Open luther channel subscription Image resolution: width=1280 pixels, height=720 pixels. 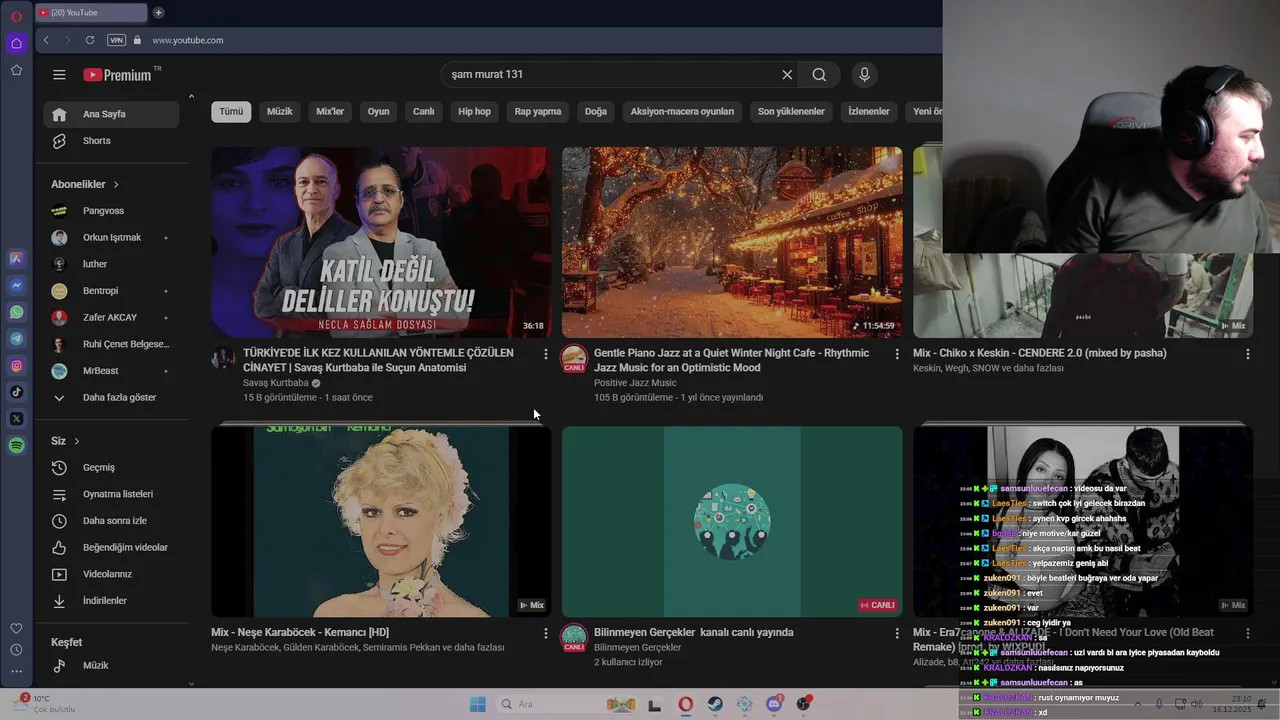coord(111,264)
